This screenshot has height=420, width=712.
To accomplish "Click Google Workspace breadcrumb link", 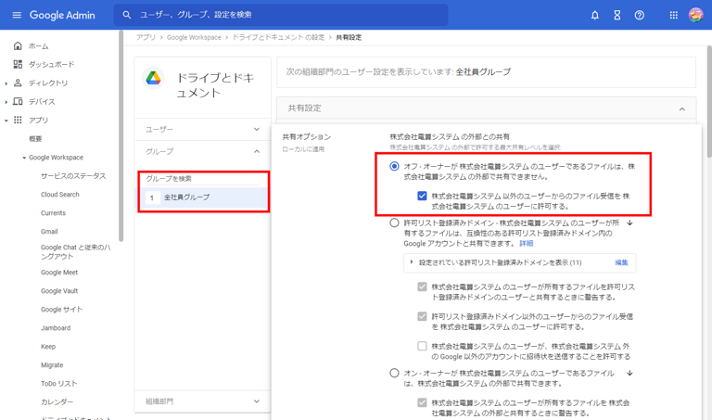I will pos(194,37).
